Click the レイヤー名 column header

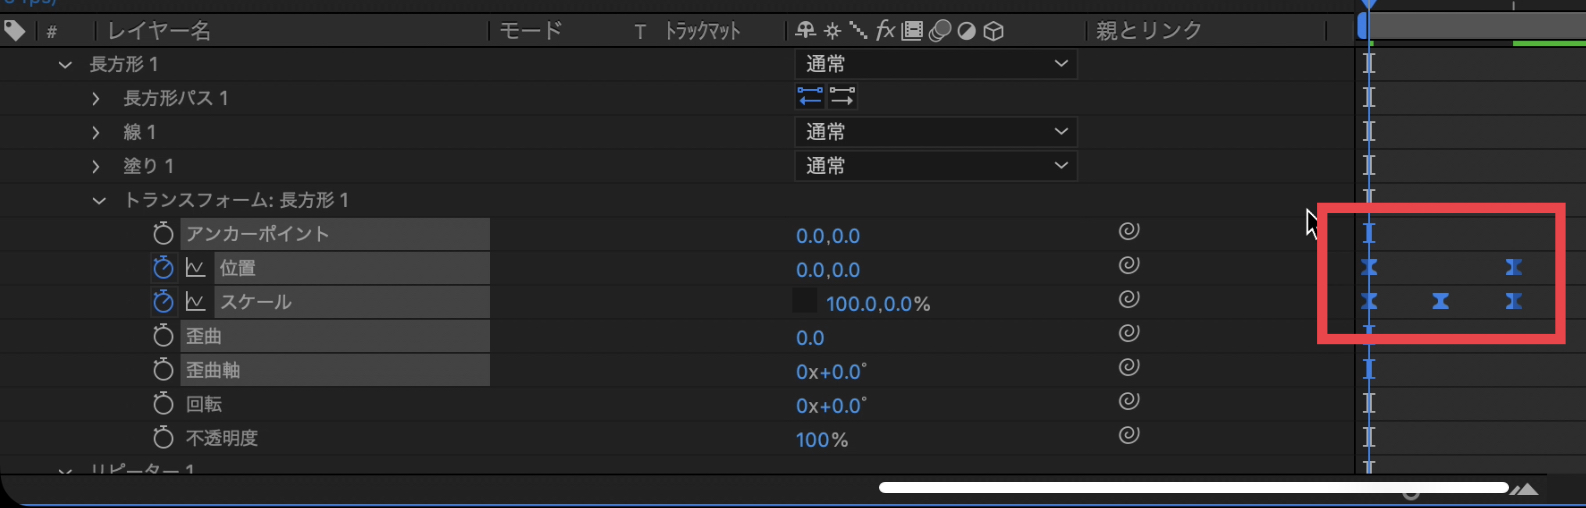[159, 31]
